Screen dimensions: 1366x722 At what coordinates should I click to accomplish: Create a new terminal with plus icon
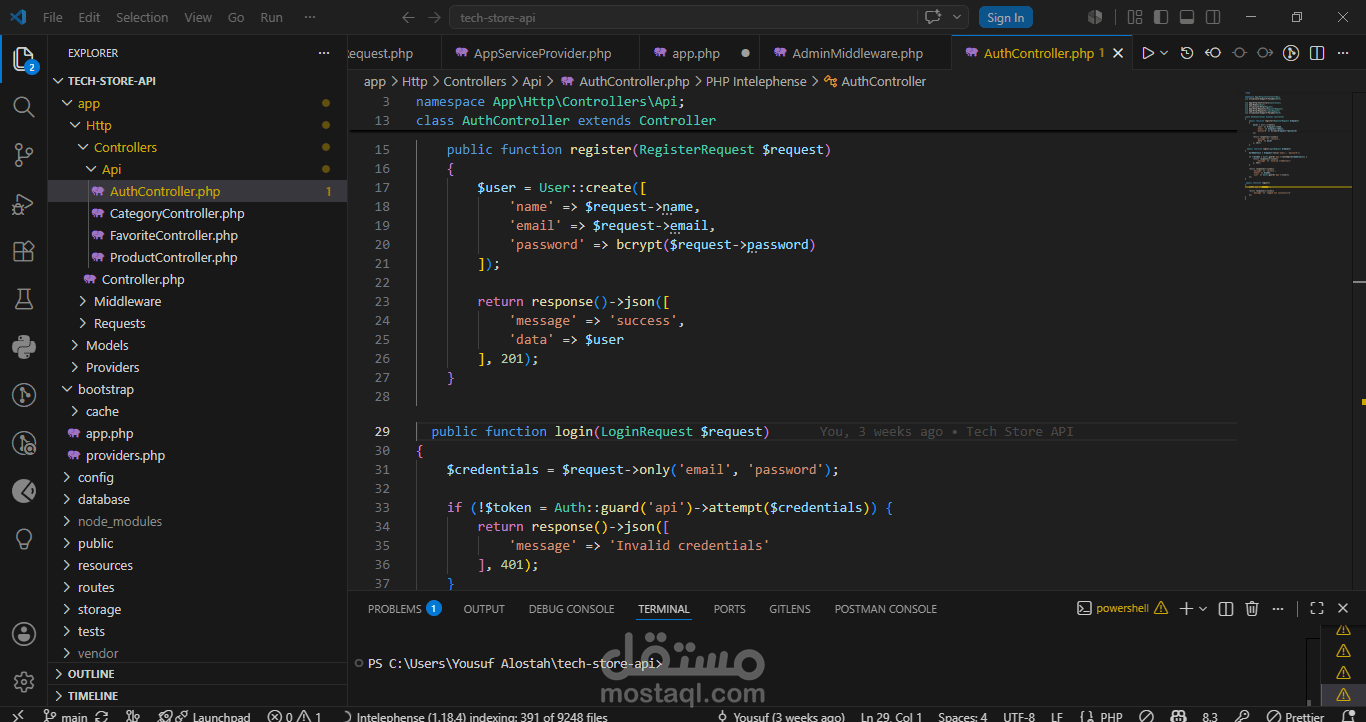[x=1186, y=608]
